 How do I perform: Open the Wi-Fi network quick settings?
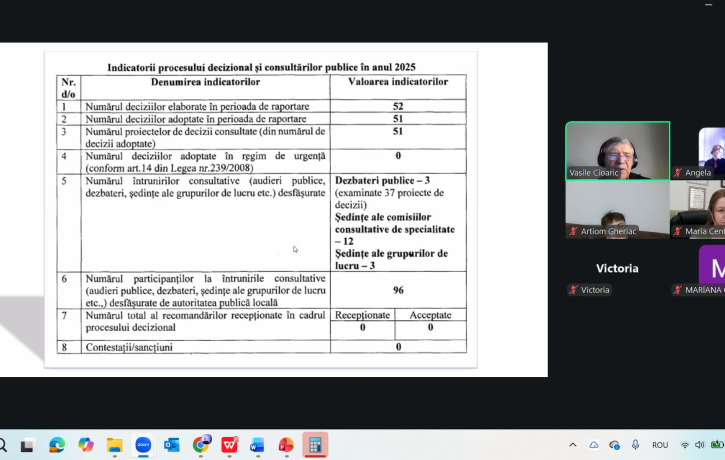[685, 445]
